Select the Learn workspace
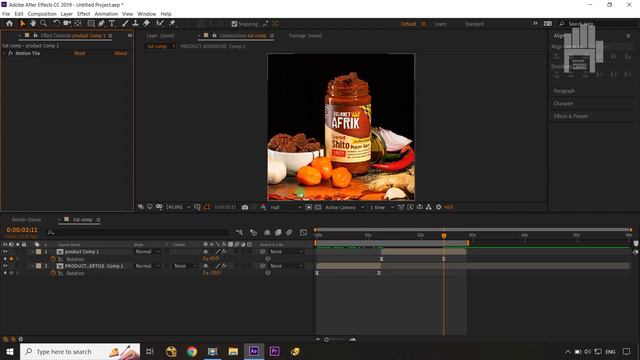 pyautogui.click(x=440, y=24)
